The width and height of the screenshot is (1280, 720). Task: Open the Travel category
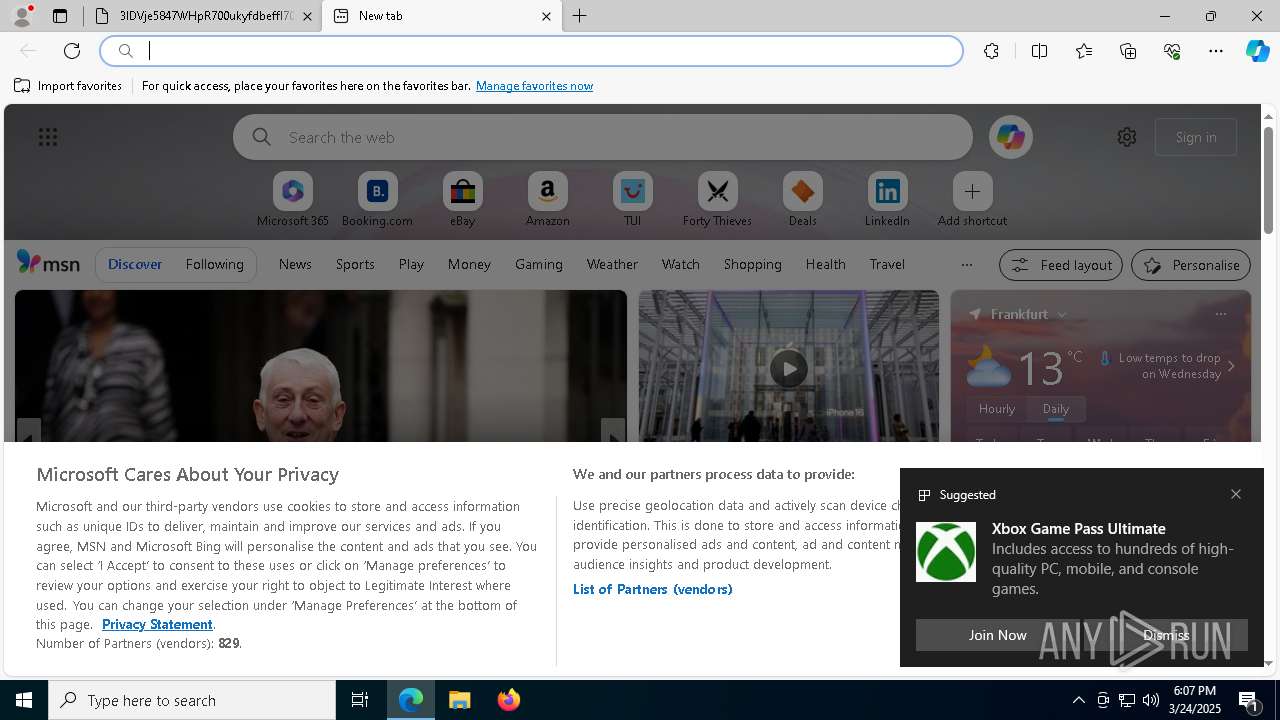tap(887, 264)
